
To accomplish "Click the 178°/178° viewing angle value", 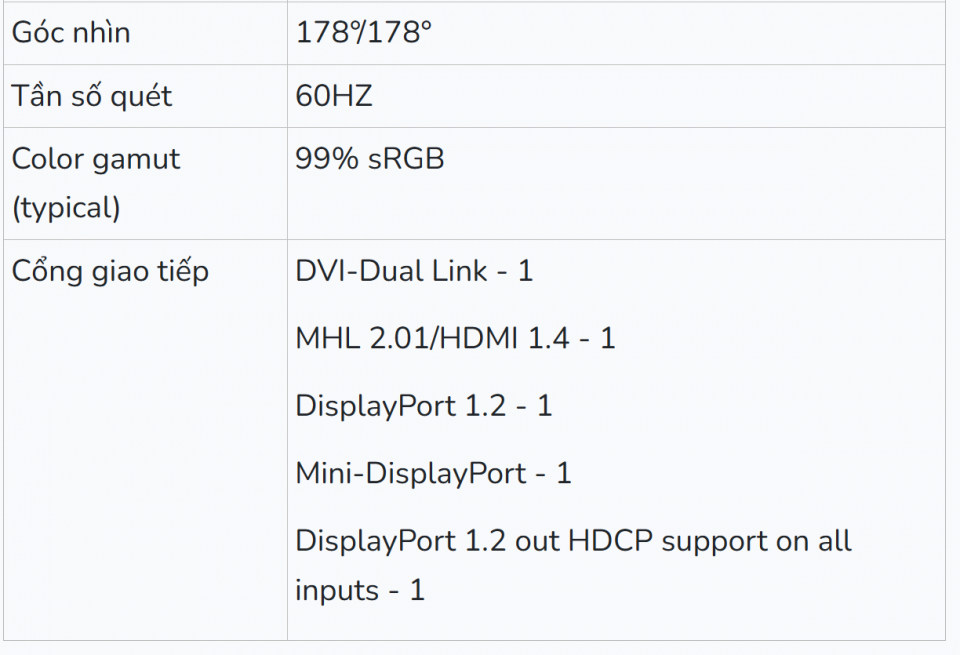I will (x=363, y=33).
